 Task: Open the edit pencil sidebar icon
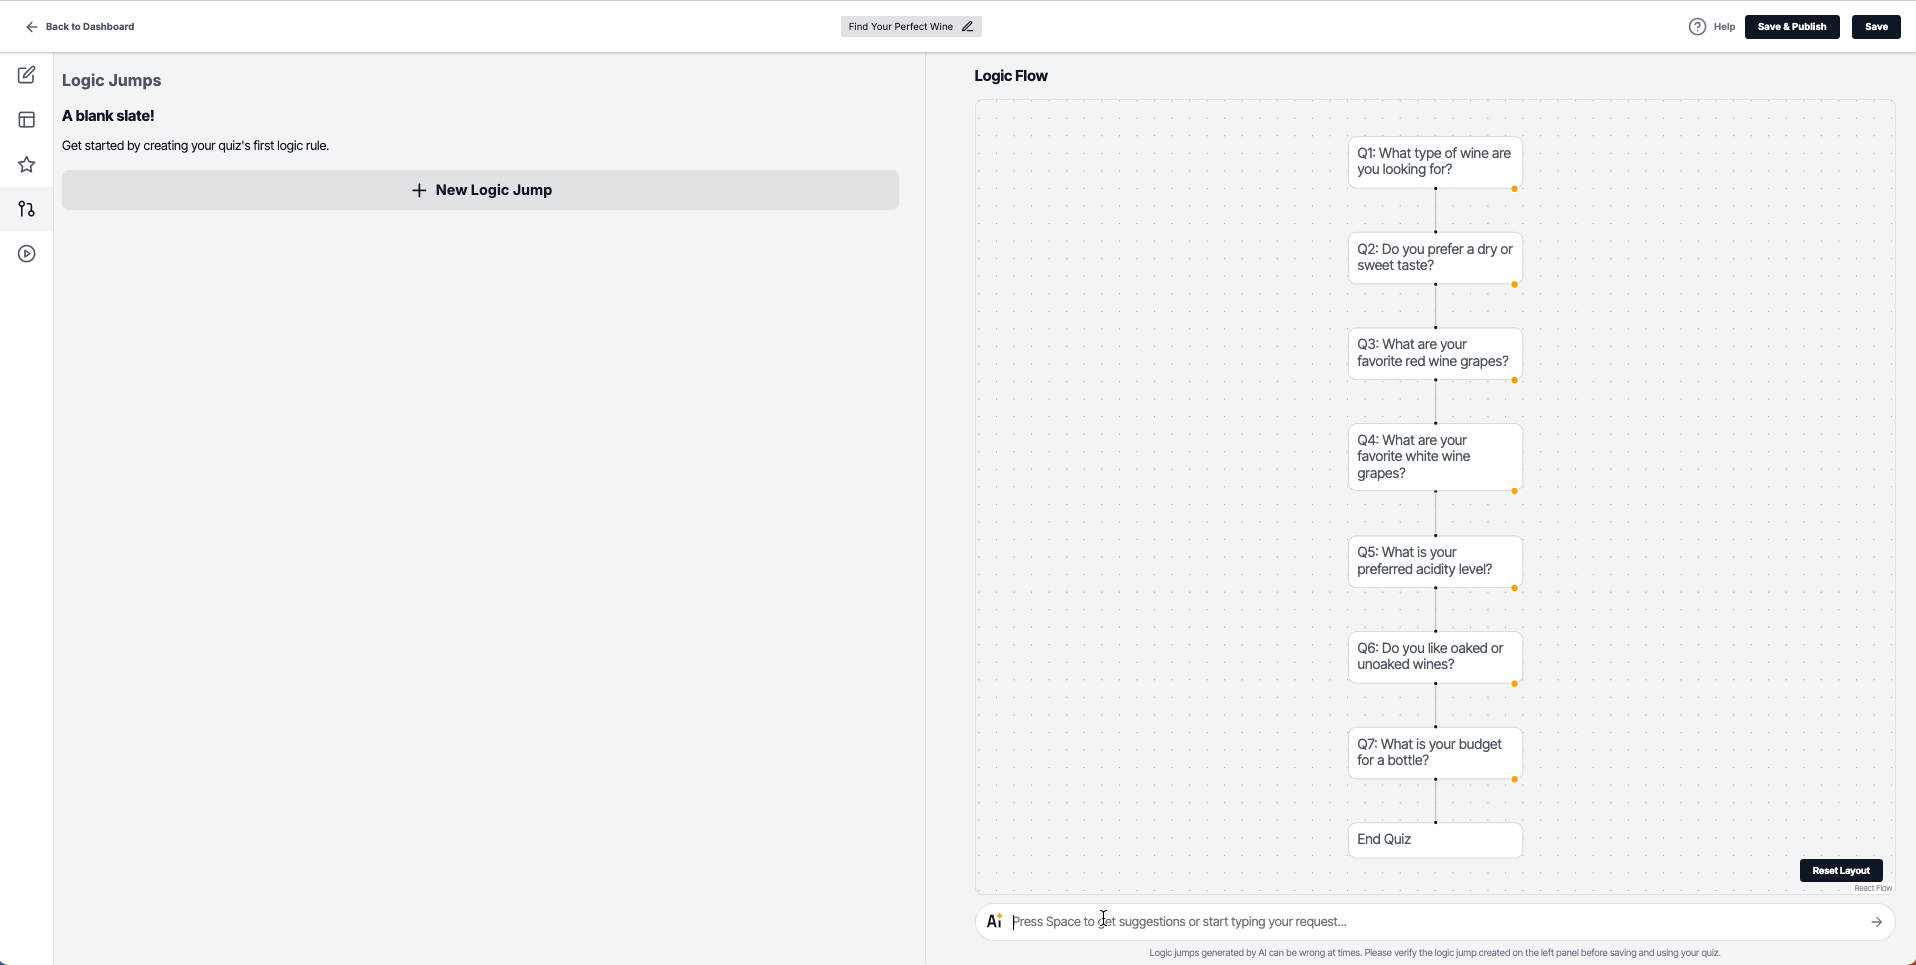point(27,75)
